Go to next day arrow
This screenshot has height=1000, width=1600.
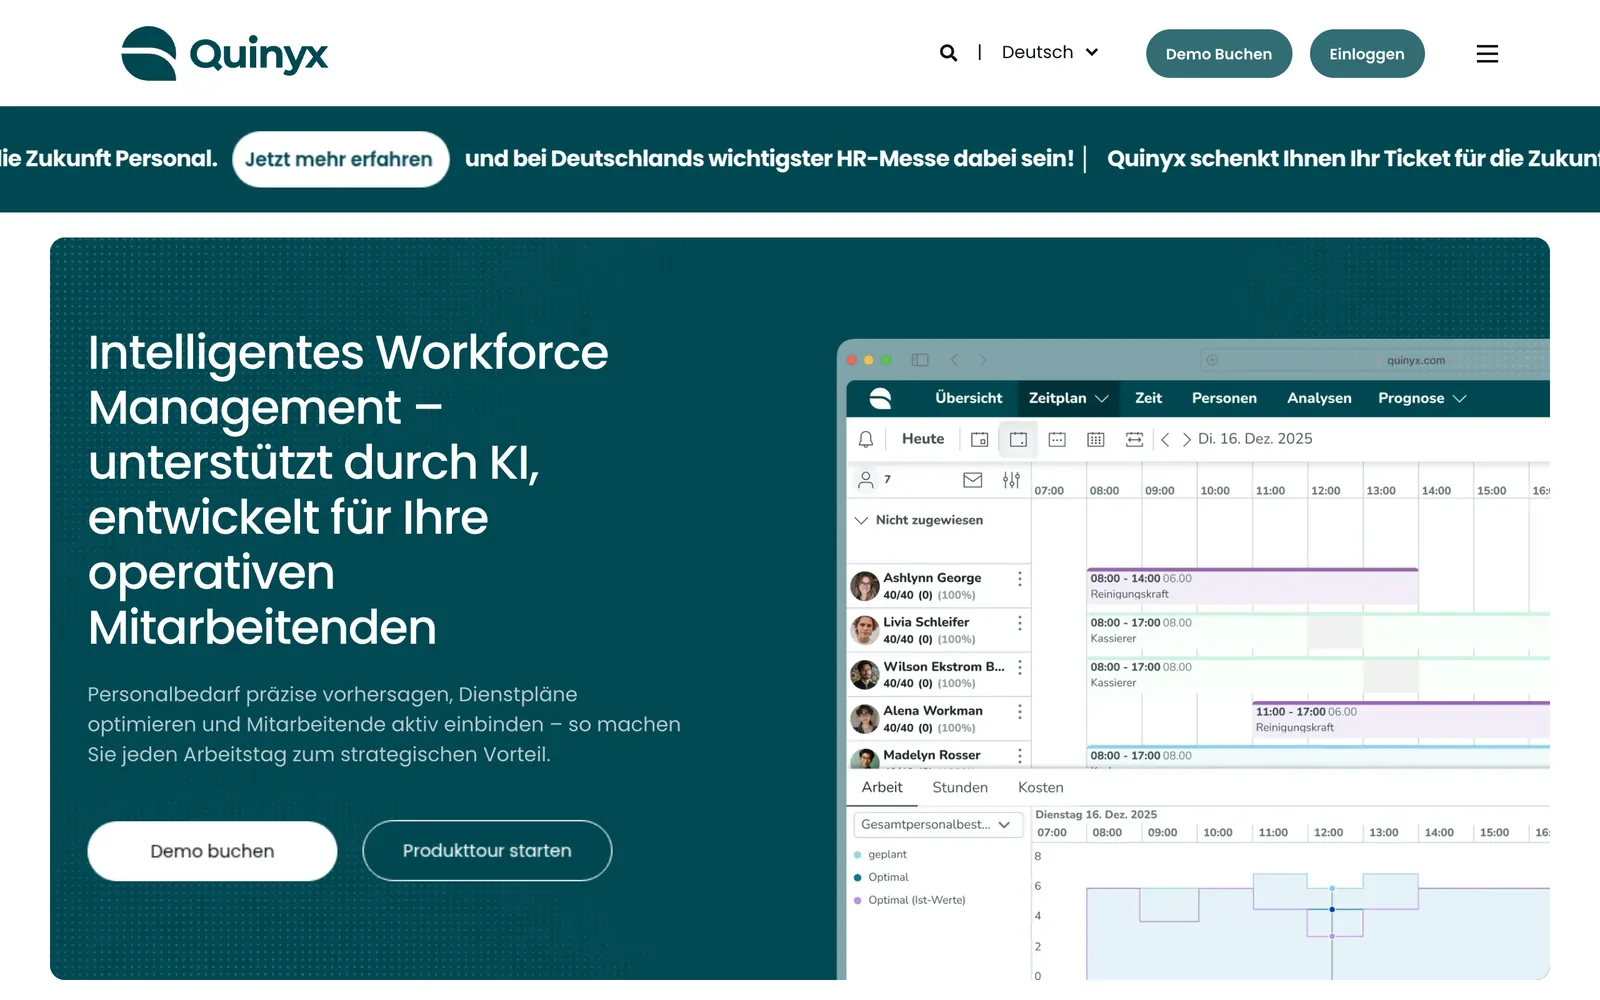1186,439
